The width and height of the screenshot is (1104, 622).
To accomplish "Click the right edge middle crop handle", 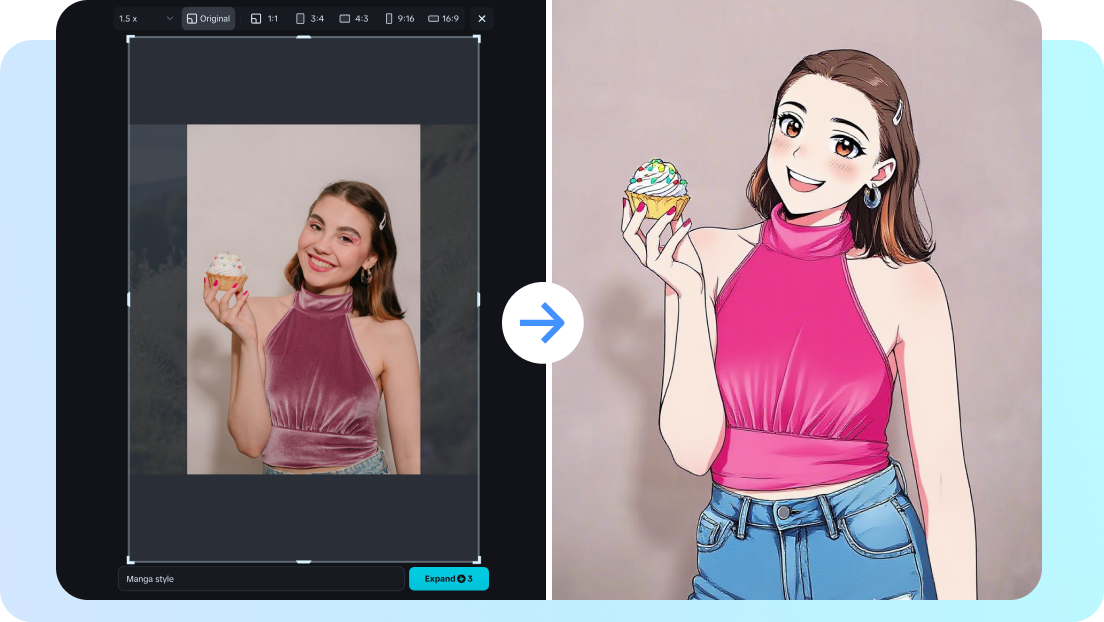I will [479, 299].
